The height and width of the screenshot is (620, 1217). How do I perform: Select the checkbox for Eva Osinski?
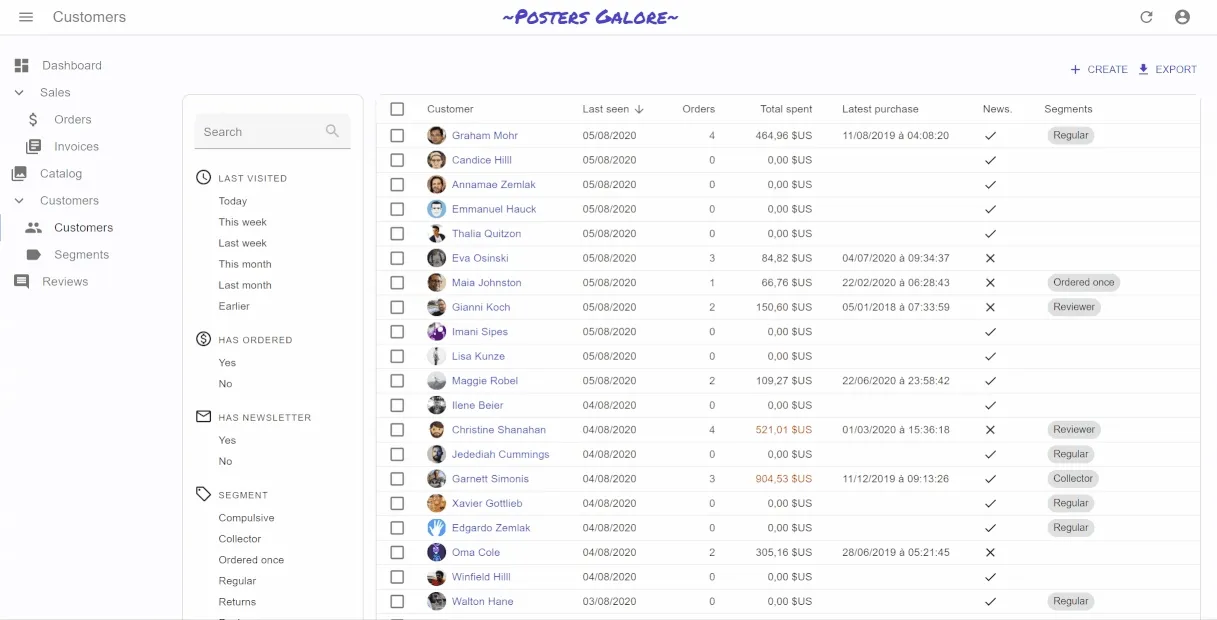click(397, 257)
